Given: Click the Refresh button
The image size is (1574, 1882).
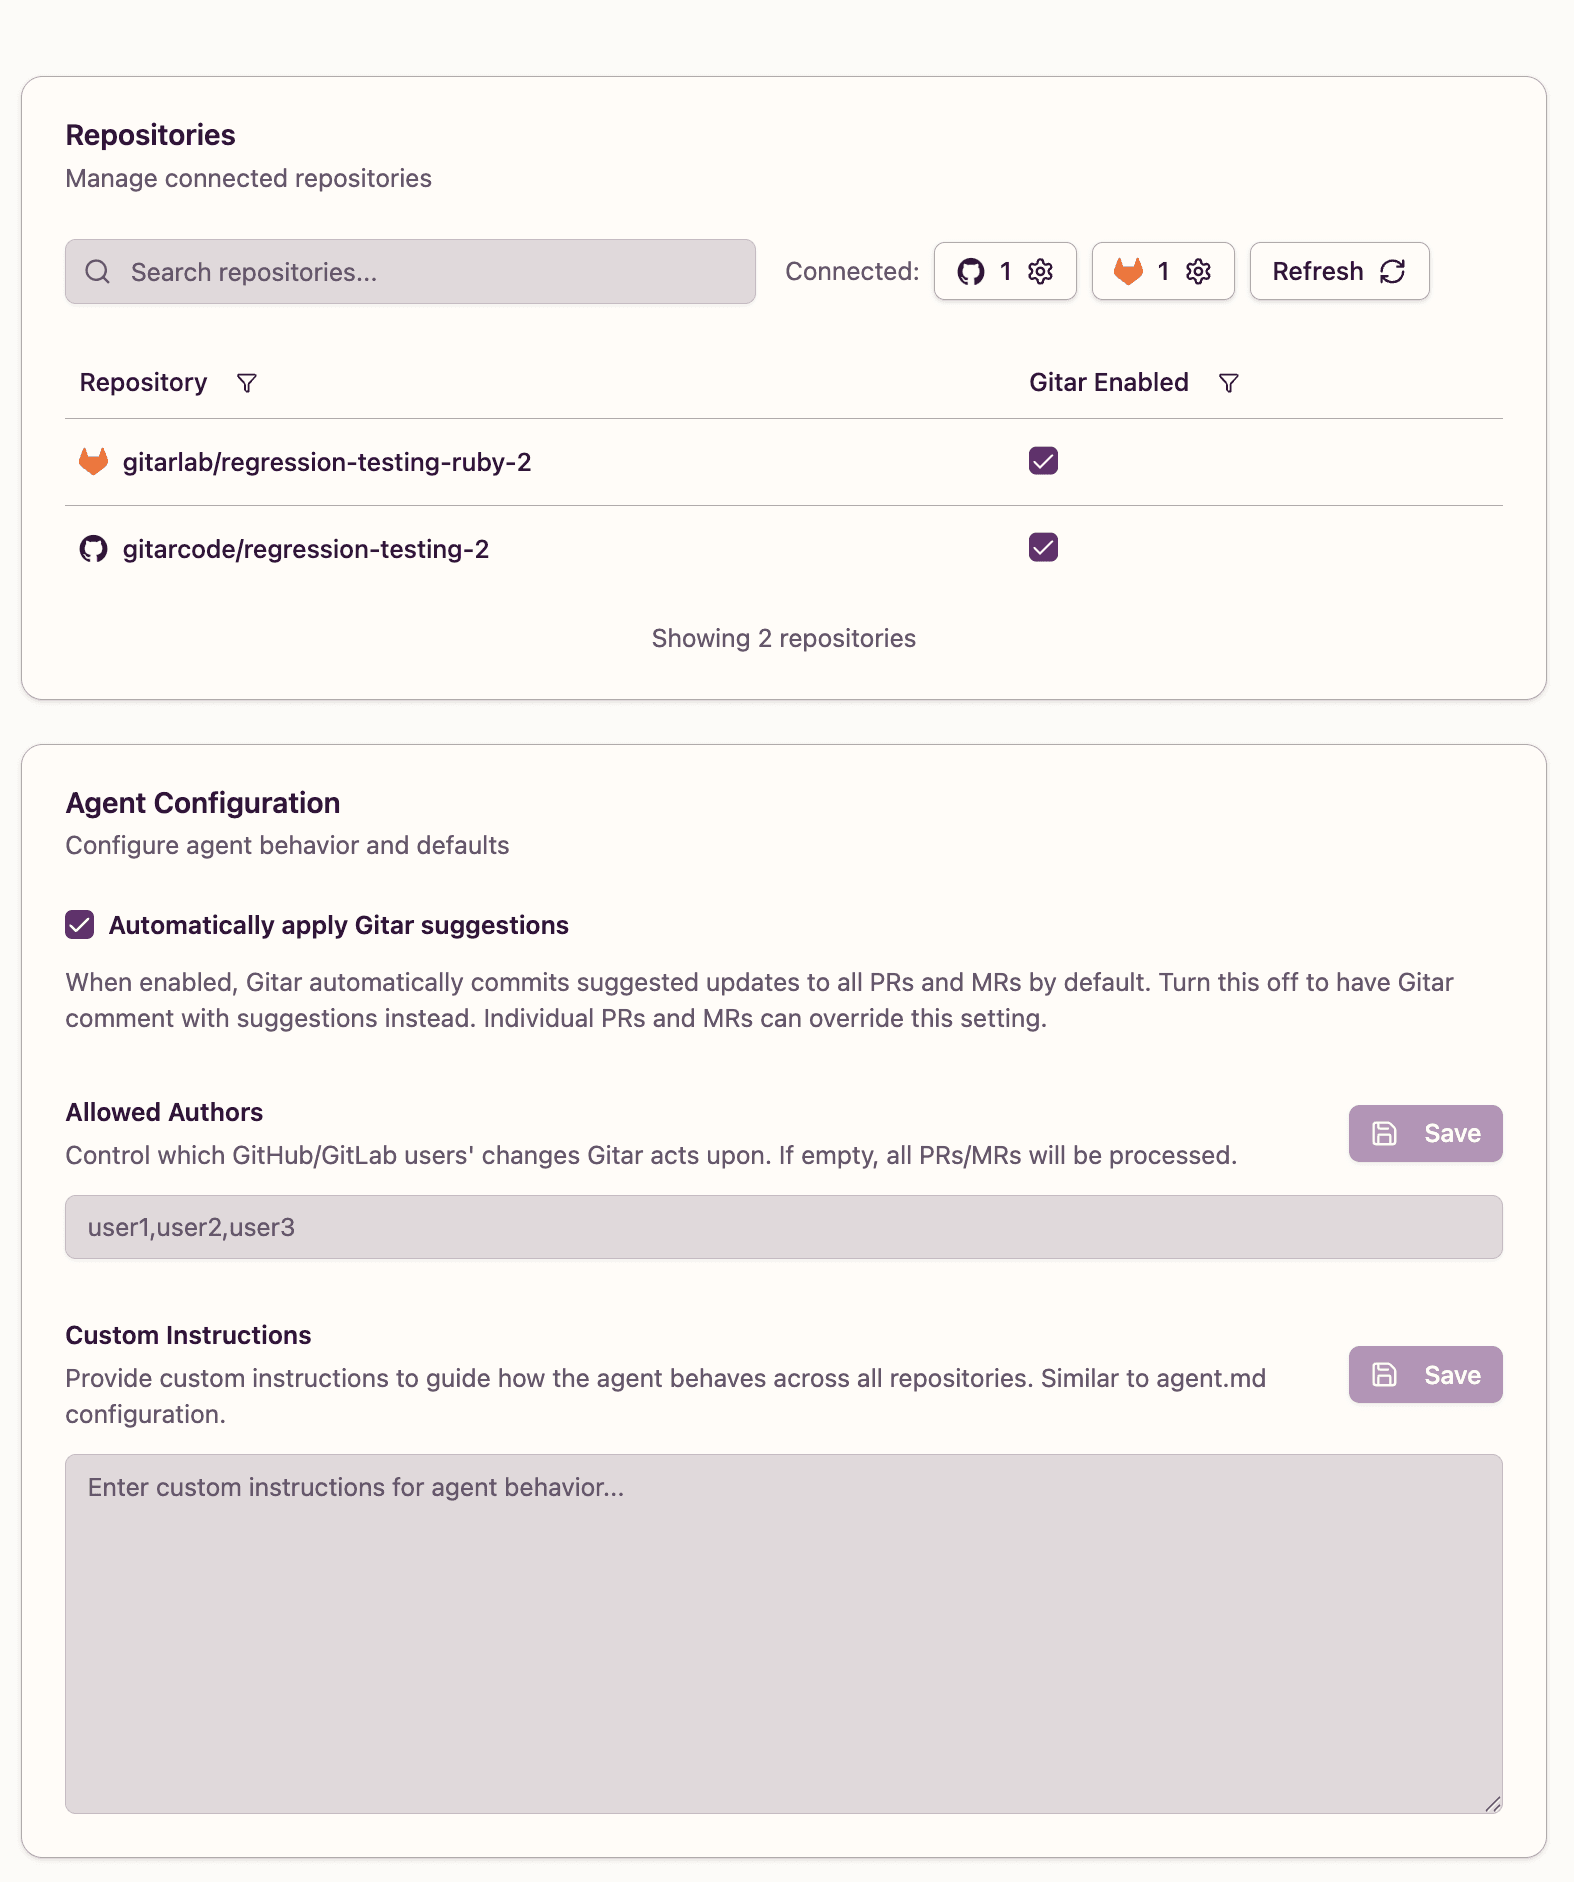Looking at the screenshot, I should point(1339,270).
